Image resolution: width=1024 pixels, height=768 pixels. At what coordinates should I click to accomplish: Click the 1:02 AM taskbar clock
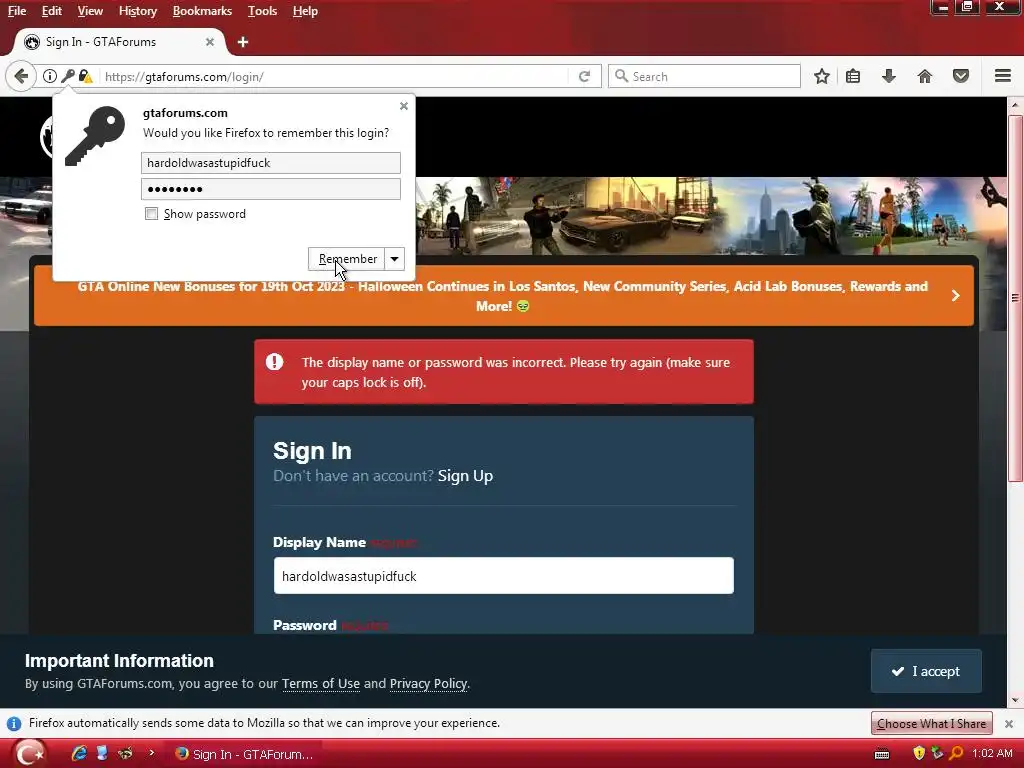point(992,754)
